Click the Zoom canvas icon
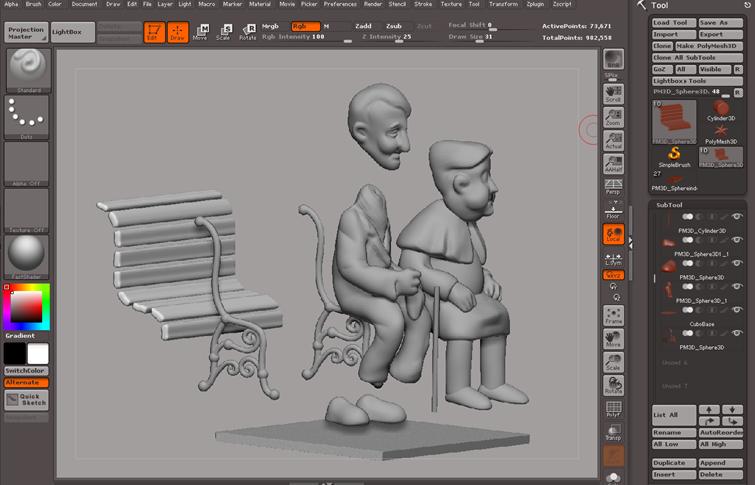The image size is (755, 485). click(613, 117)
